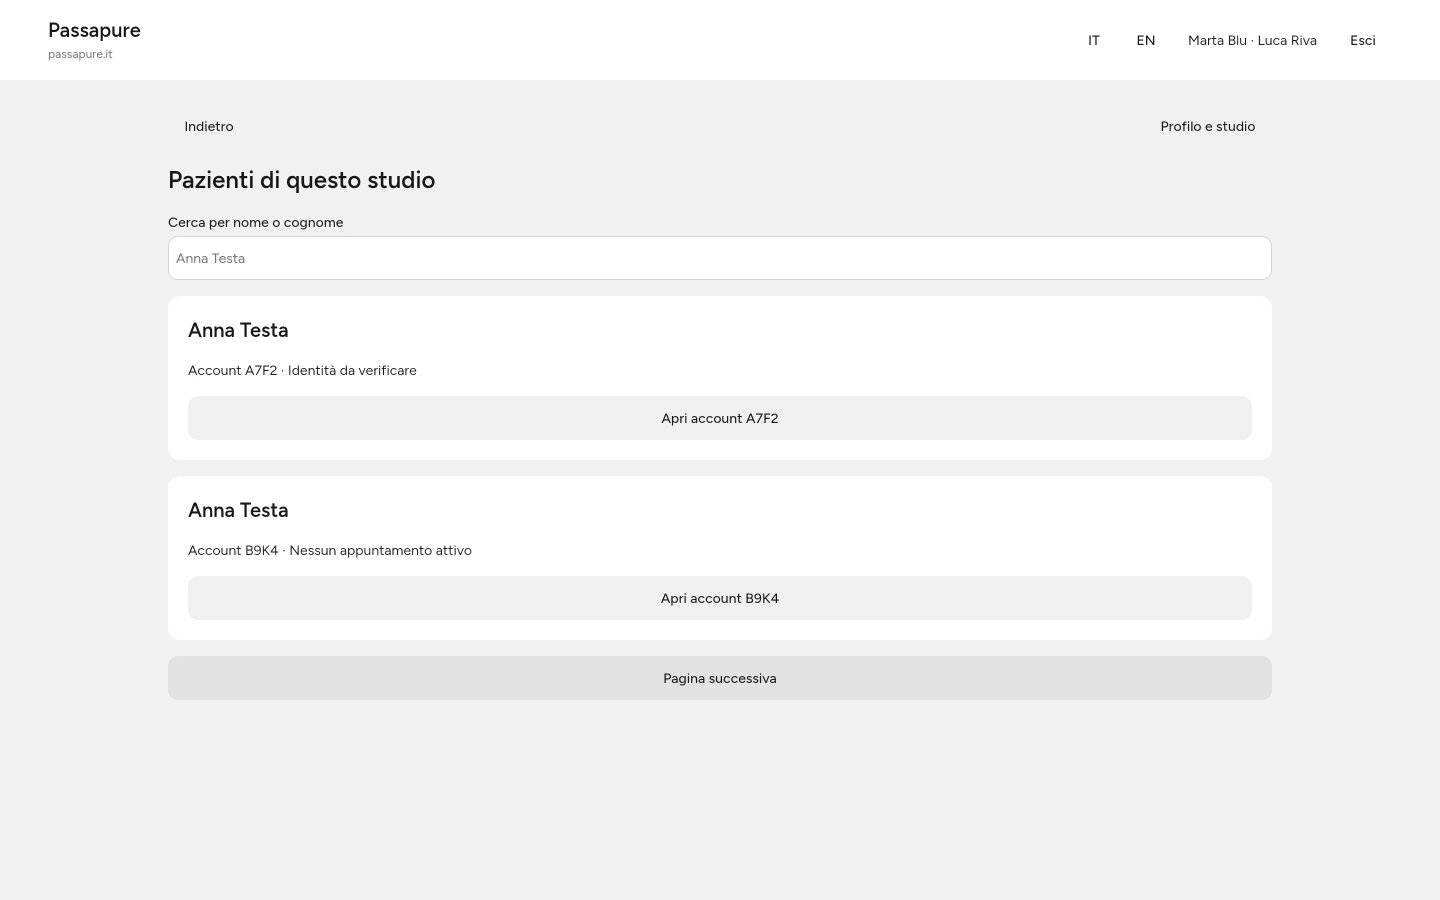
Task: Open Profilo e studio
Action: [1208, 126]
